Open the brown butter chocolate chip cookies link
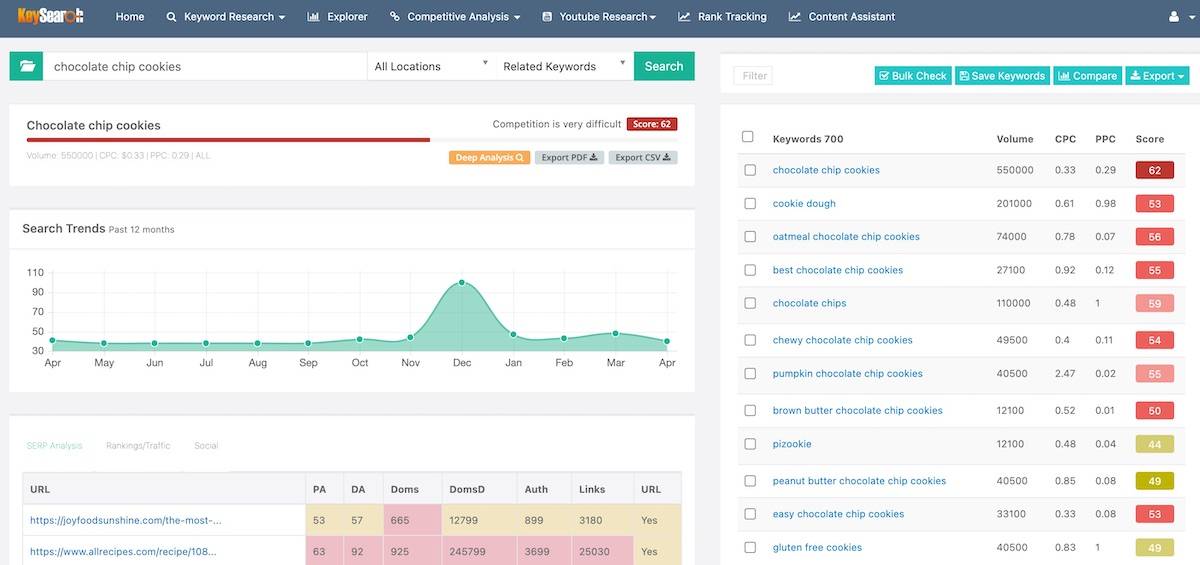 pos(858,410)
